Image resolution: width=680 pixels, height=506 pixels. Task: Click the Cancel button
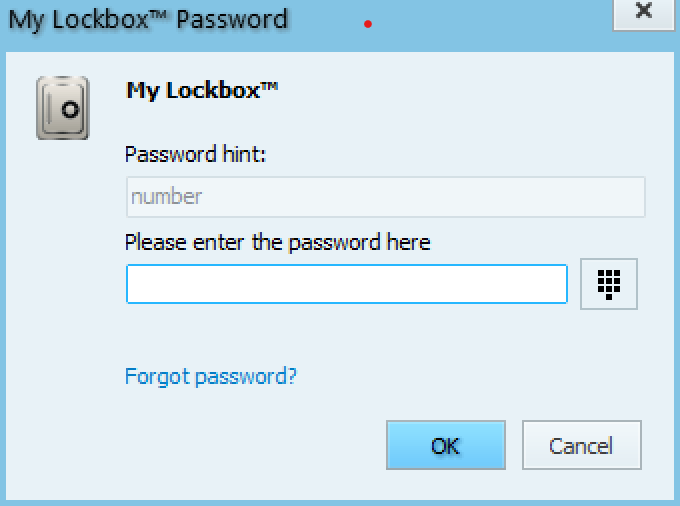582,445
